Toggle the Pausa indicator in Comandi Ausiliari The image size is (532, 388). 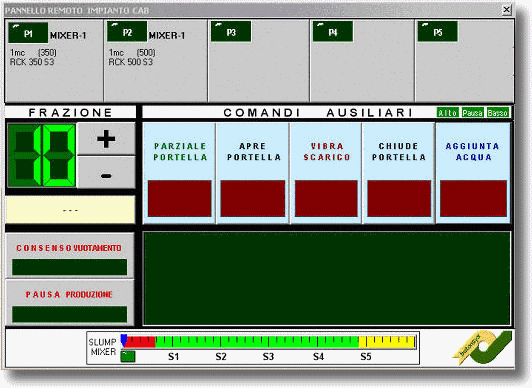(473, 113)
